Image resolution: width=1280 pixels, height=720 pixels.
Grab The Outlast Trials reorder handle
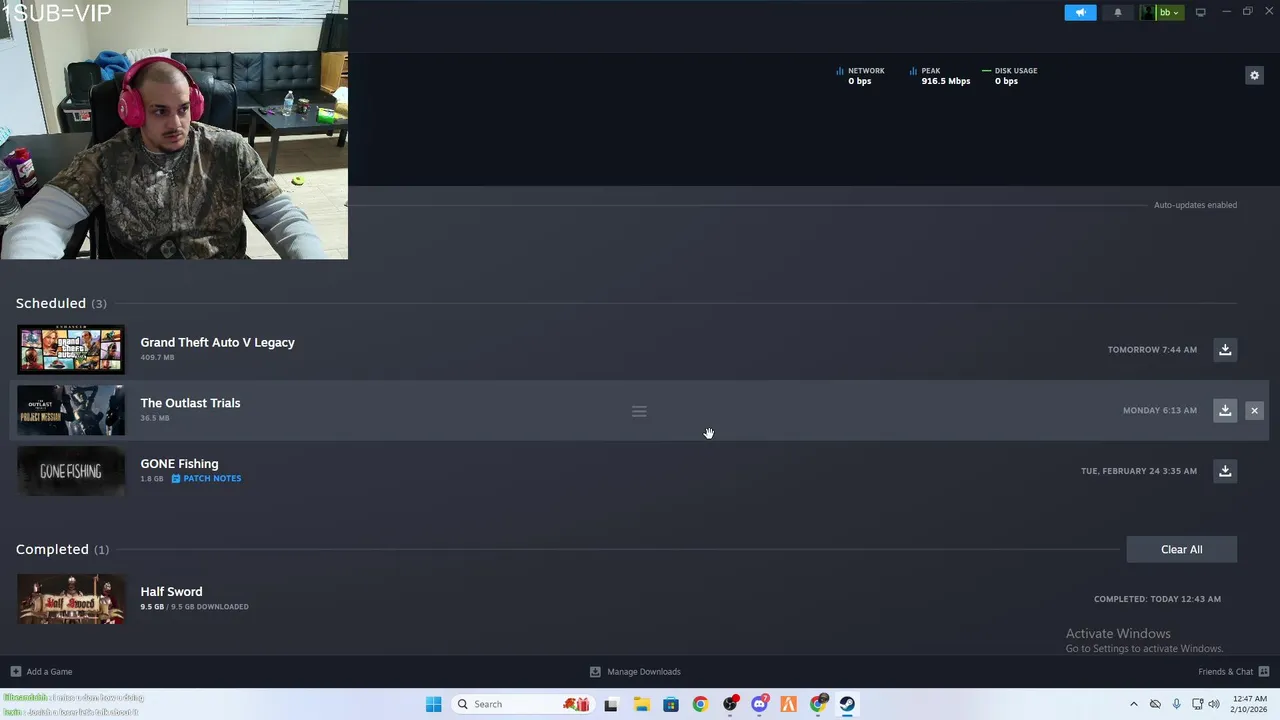pos(639,411)
